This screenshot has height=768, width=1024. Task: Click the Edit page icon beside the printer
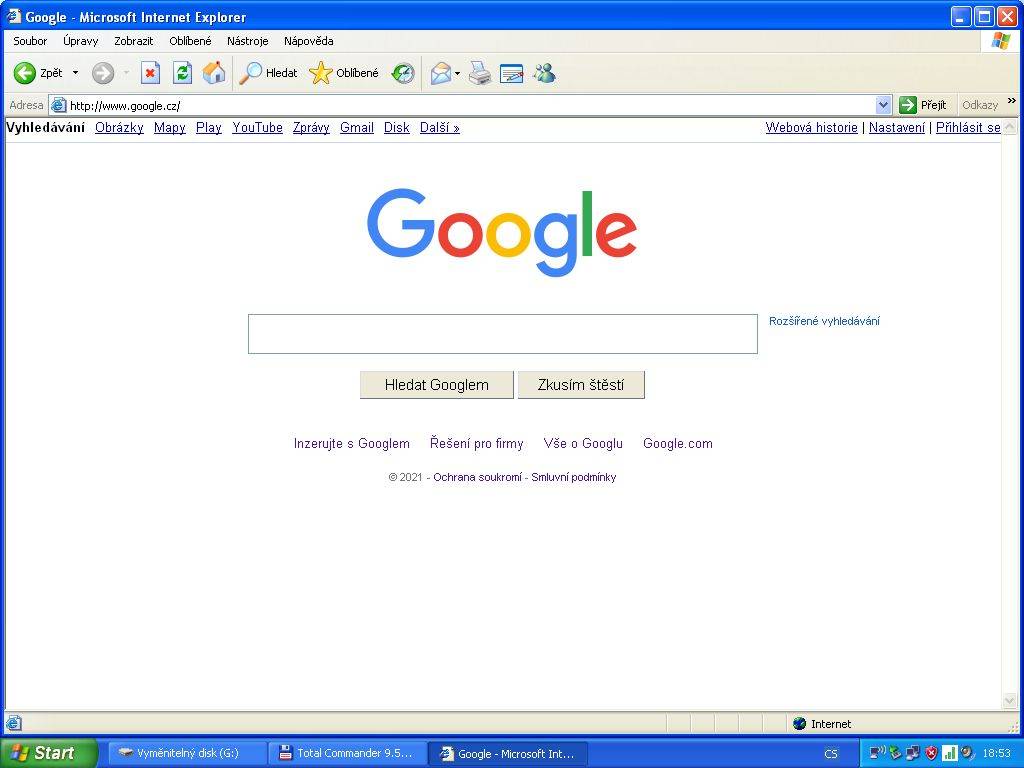click(511, 73)
